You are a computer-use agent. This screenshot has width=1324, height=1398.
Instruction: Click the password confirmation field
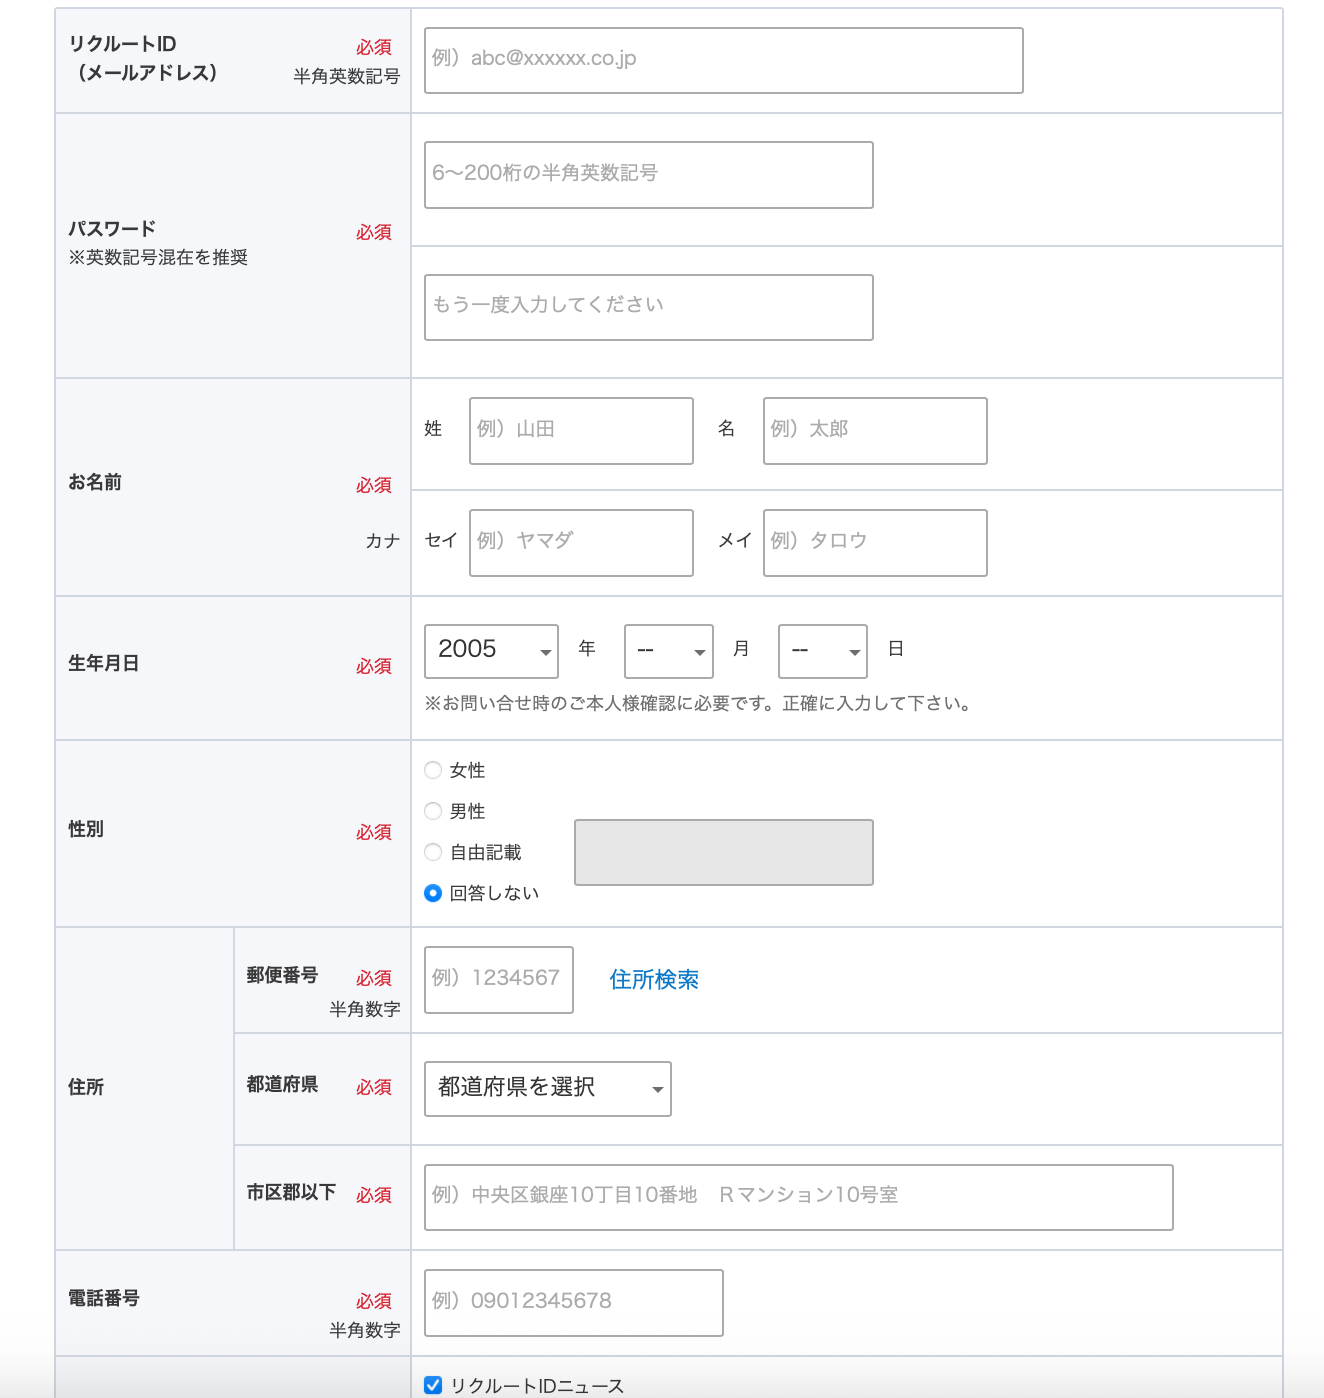click(648, 307)
